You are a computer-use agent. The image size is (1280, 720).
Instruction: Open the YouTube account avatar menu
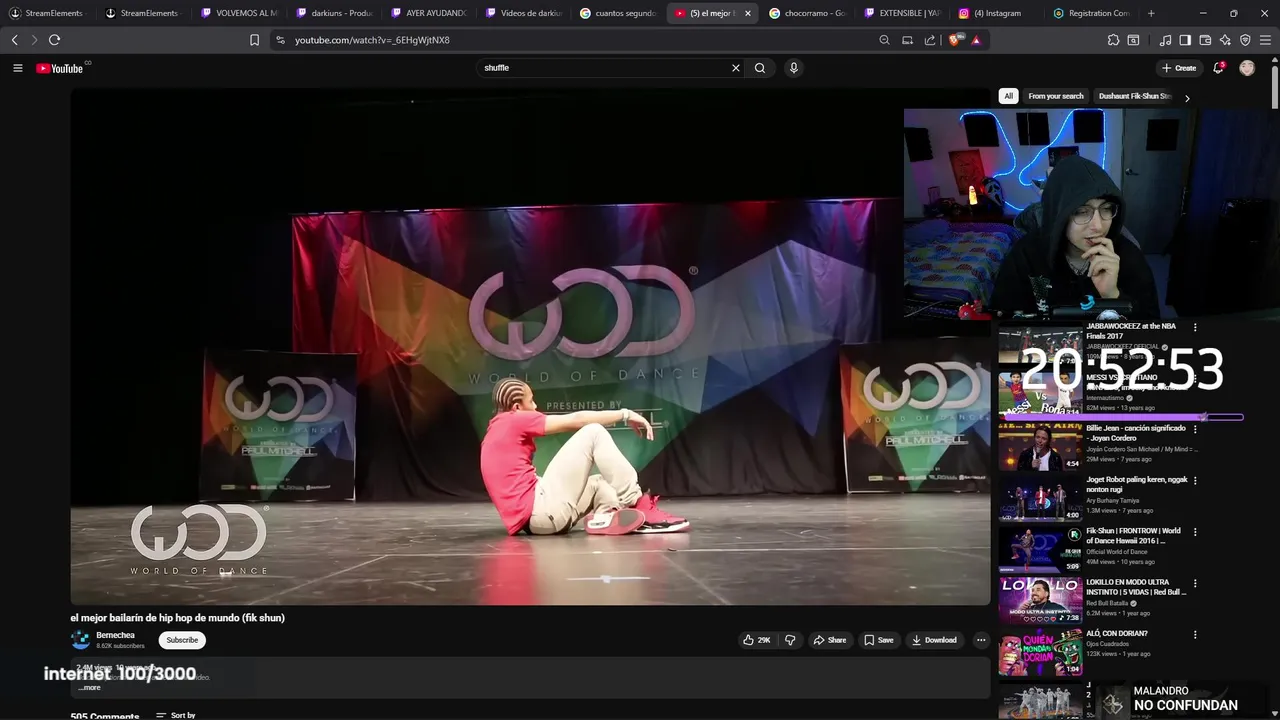click(x=1247, y=68)
